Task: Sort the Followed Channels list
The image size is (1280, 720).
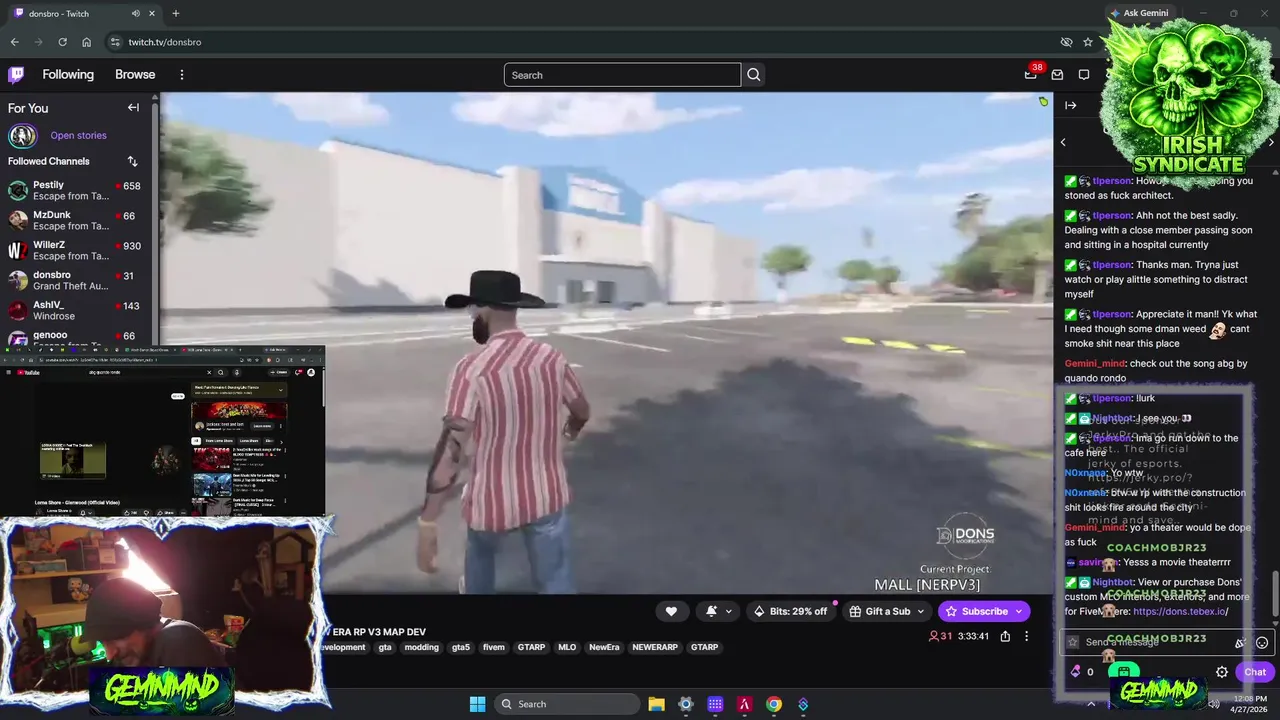Action: coord(132,161)
